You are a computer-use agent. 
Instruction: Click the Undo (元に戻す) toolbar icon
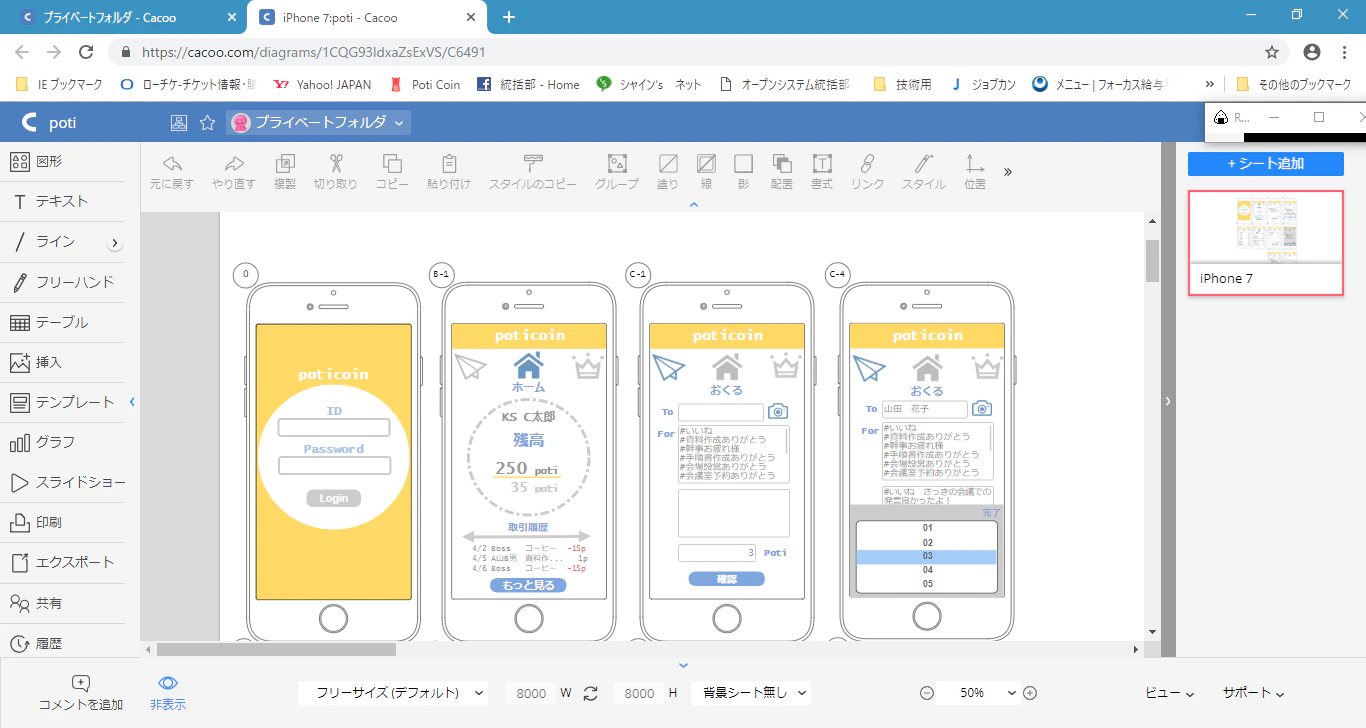point(172,171)
